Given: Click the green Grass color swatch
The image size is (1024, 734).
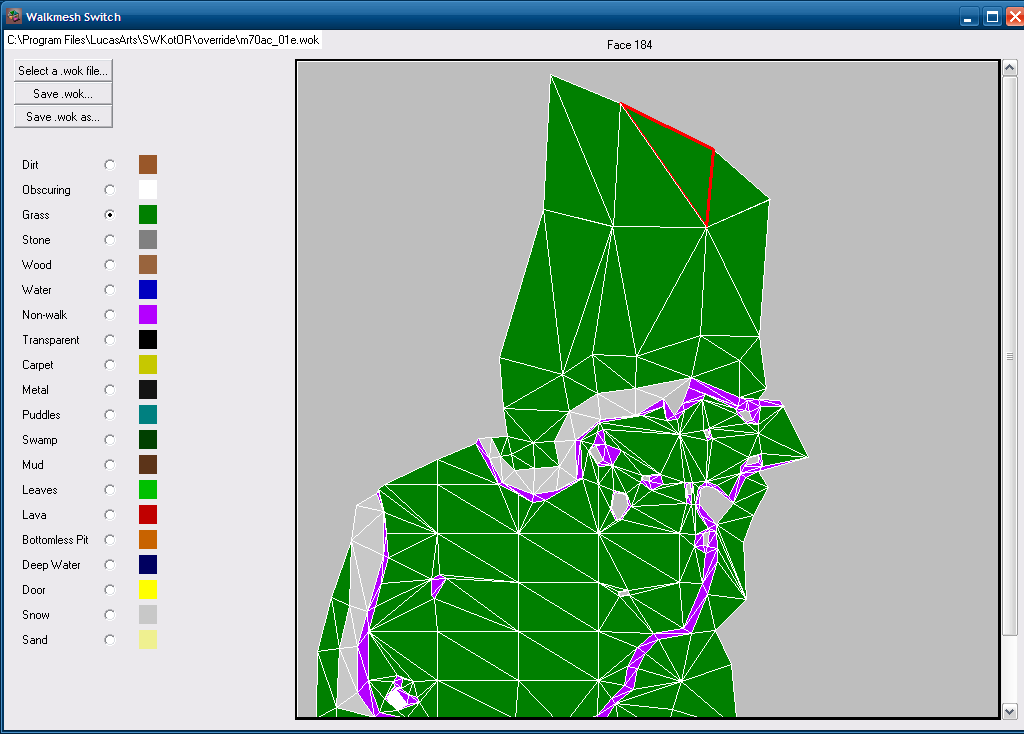Looking at the screenshot, I should pyautogui.click(x=148, y=215).
